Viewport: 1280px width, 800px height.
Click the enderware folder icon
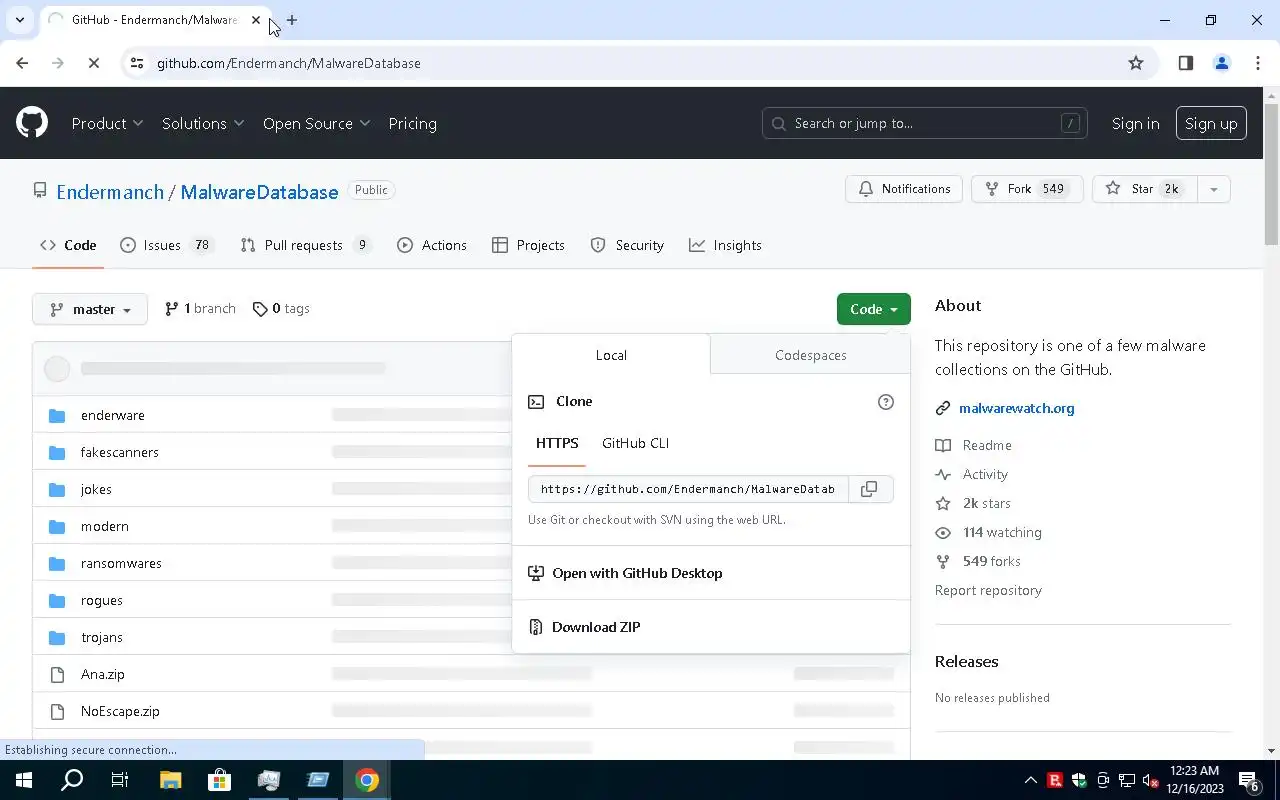tap(57, 415)
